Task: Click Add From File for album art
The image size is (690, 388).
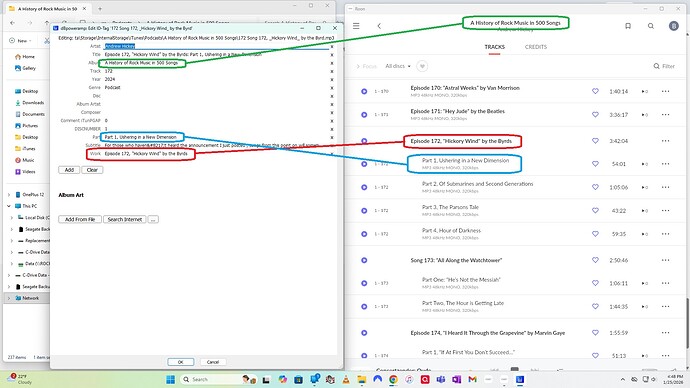Action: point(80,219)
